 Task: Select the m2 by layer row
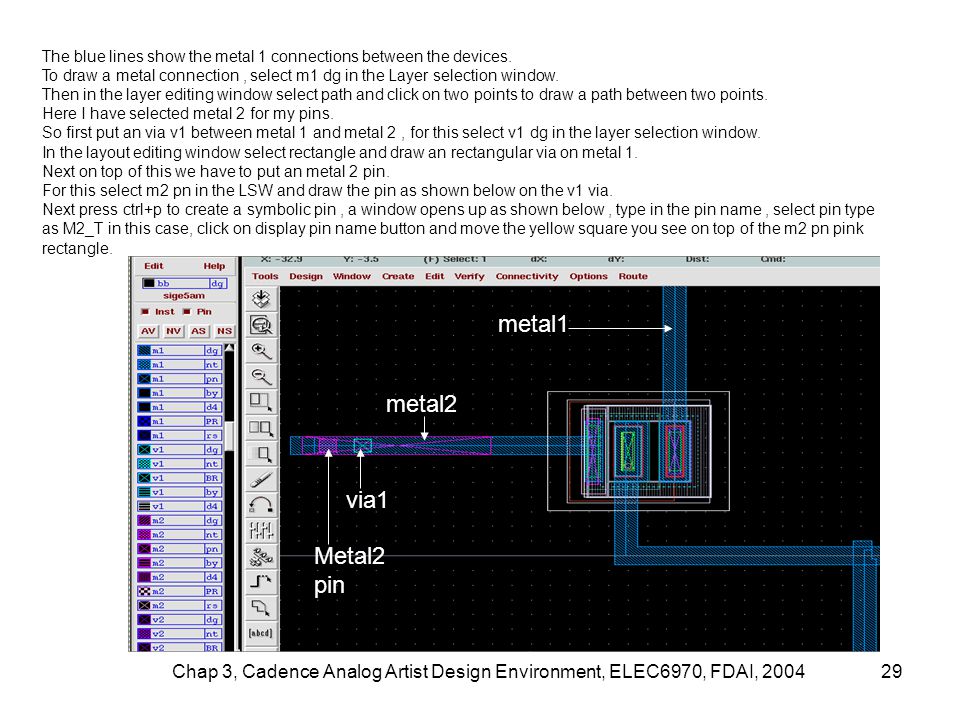(x=179, y=563)
